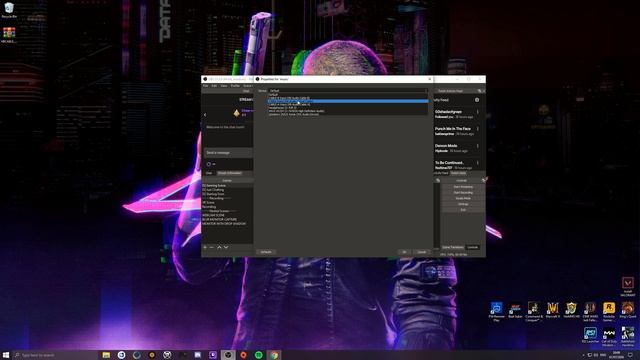The height and width of the screenshot is (360, 640).
Task: Select the Starting Soon scene
Action: pos(227,194)
